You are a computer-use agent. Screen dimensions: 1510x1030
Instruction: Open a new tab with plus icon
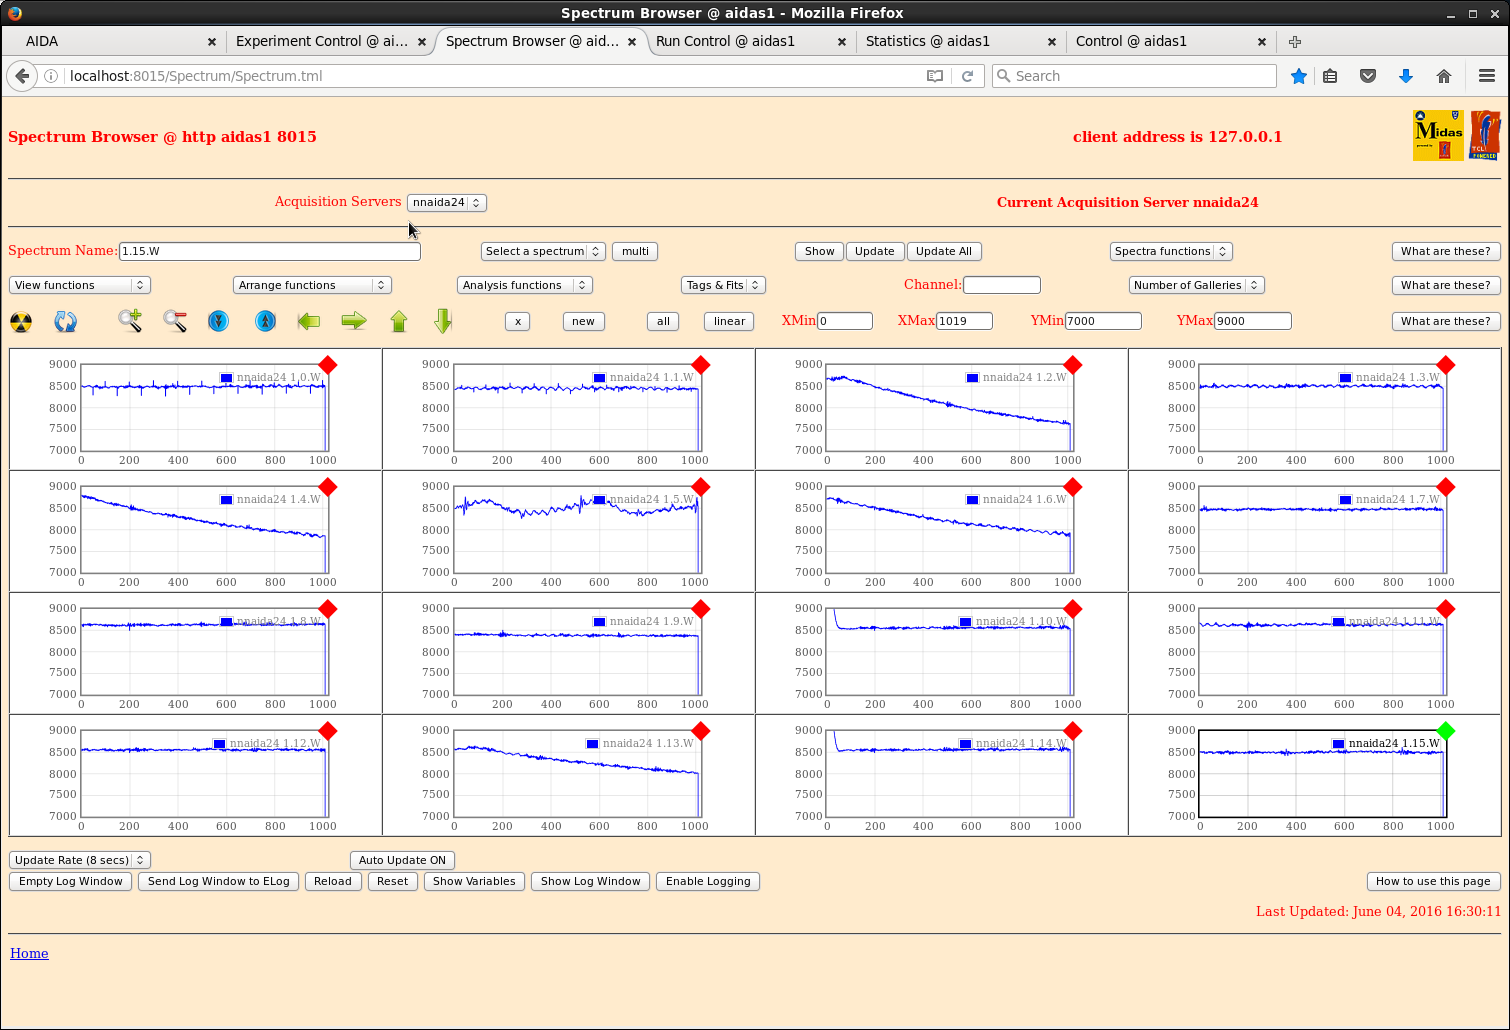1295,41
